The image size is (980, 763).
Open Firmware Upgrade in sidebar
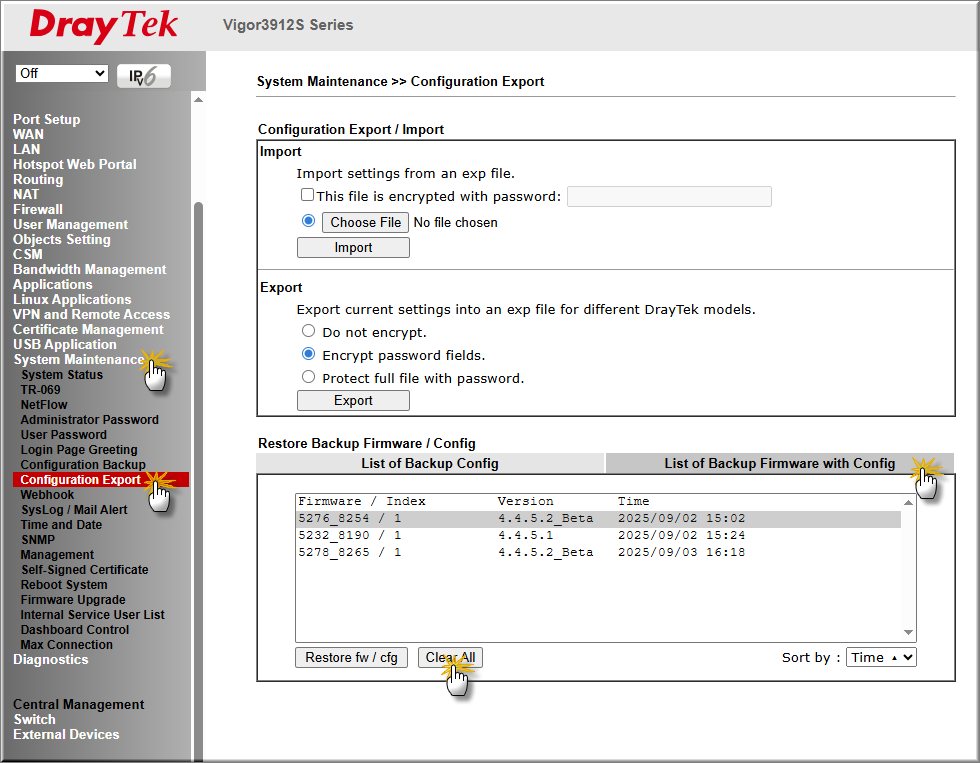point(73,600)
